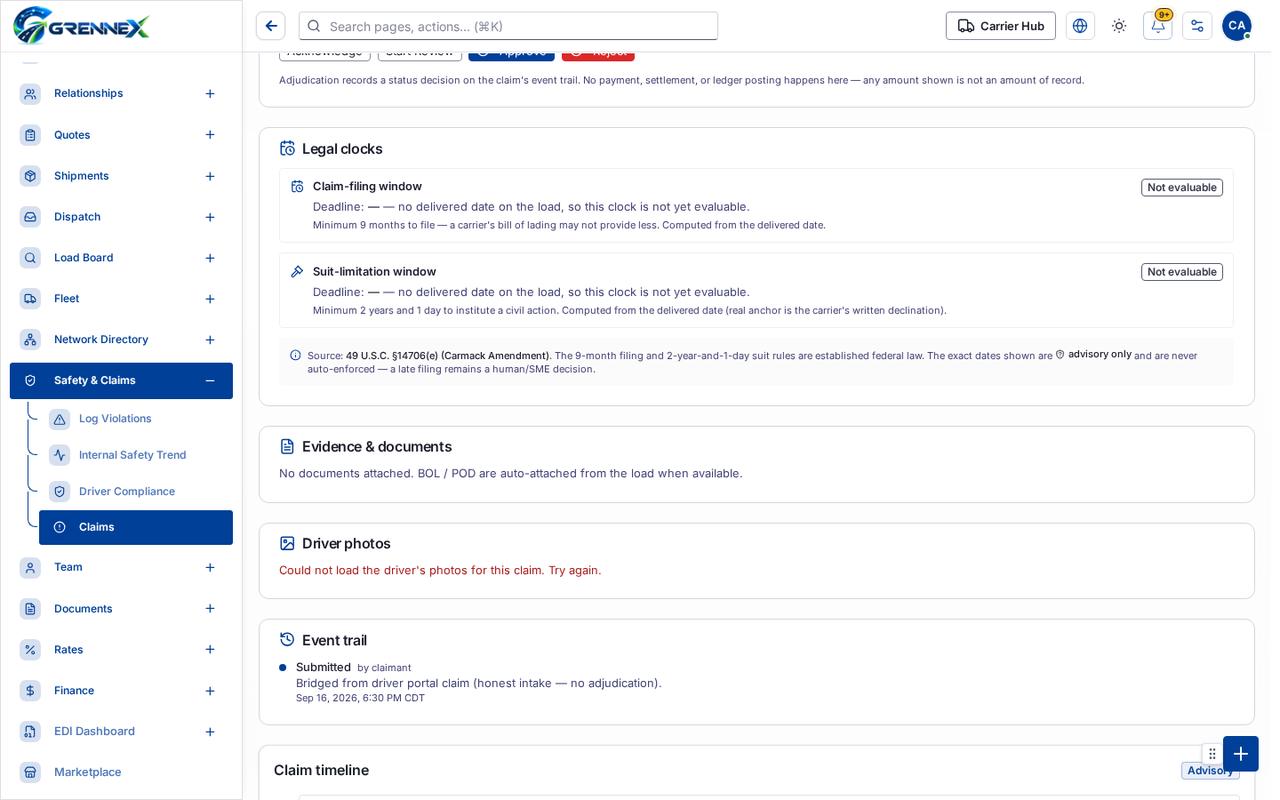Image resolution: width=1280 pixels, height=800 pixels.
Task: Click the Shipments box icon
Action: pos(31,176)
